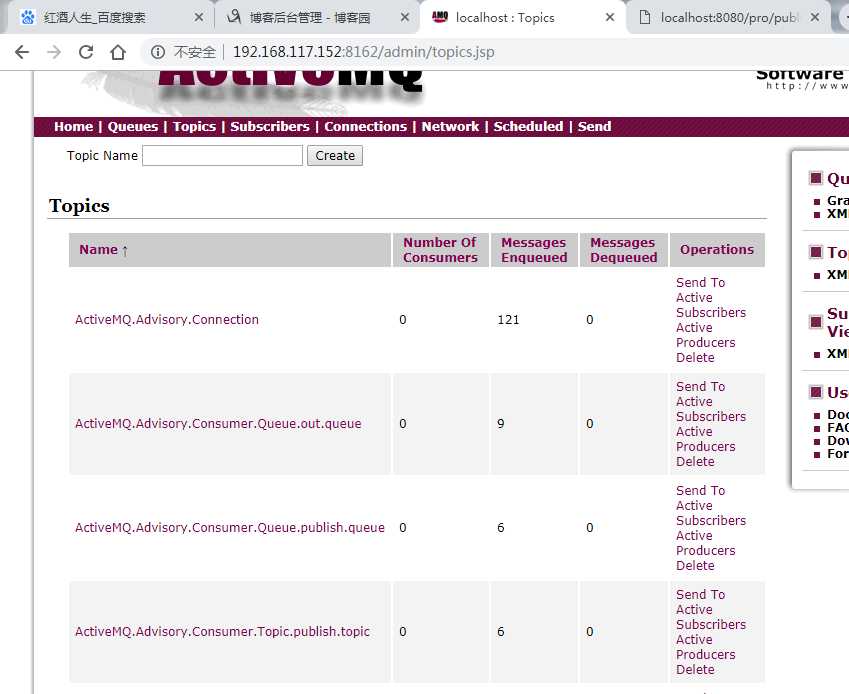Open Subscribers in ActiveMQ navigation
849x694 pixels.
pyautogui.click(x=270, y=127)
